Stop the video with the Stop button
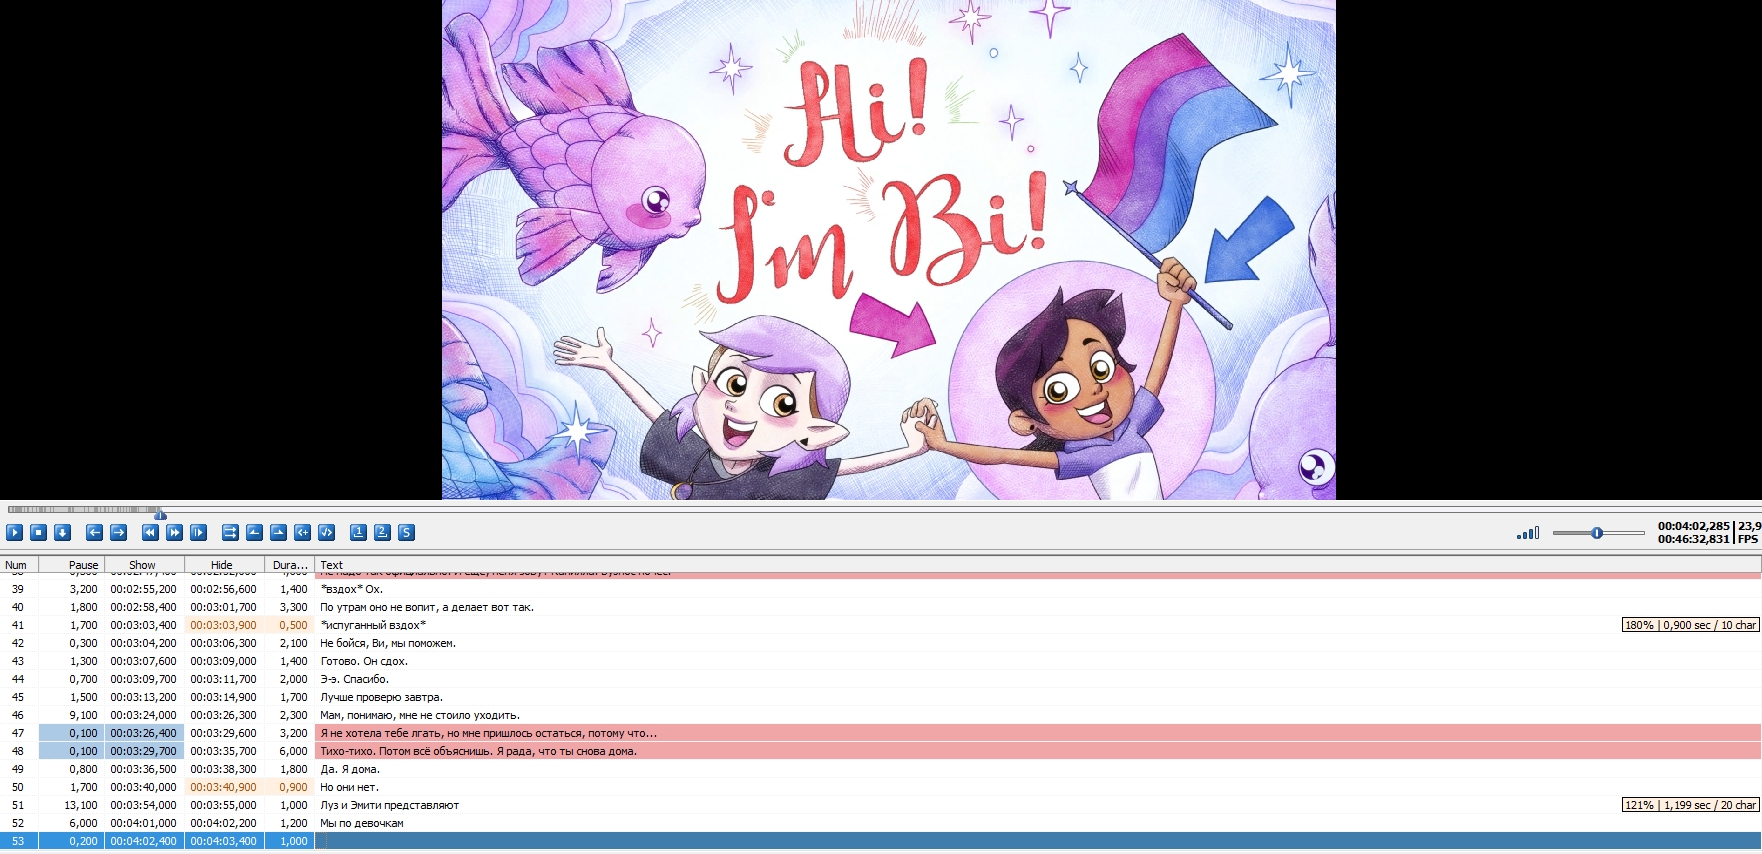This screenshot has height=854, width=1762. click(x=38, y=533)
